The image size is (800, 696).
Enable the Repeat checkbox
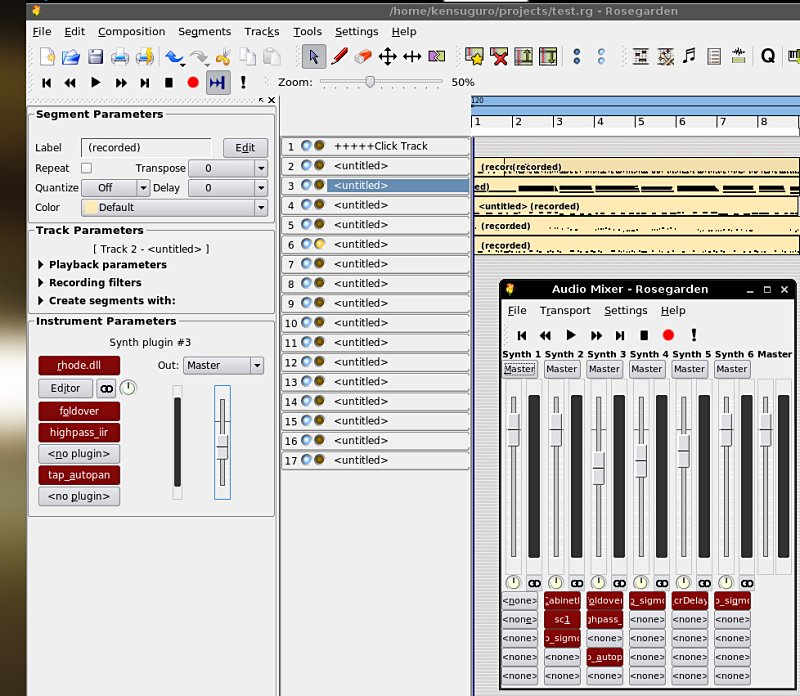tap(87, 168)
